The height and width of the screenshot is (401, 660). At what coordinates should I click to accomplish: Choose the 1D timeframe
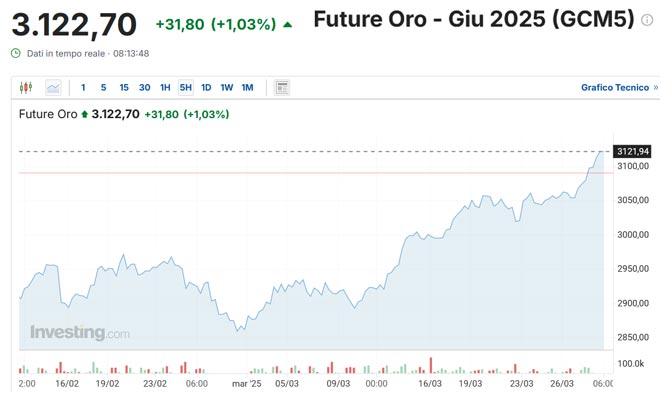pyautogui.click(x=206, y=88)
